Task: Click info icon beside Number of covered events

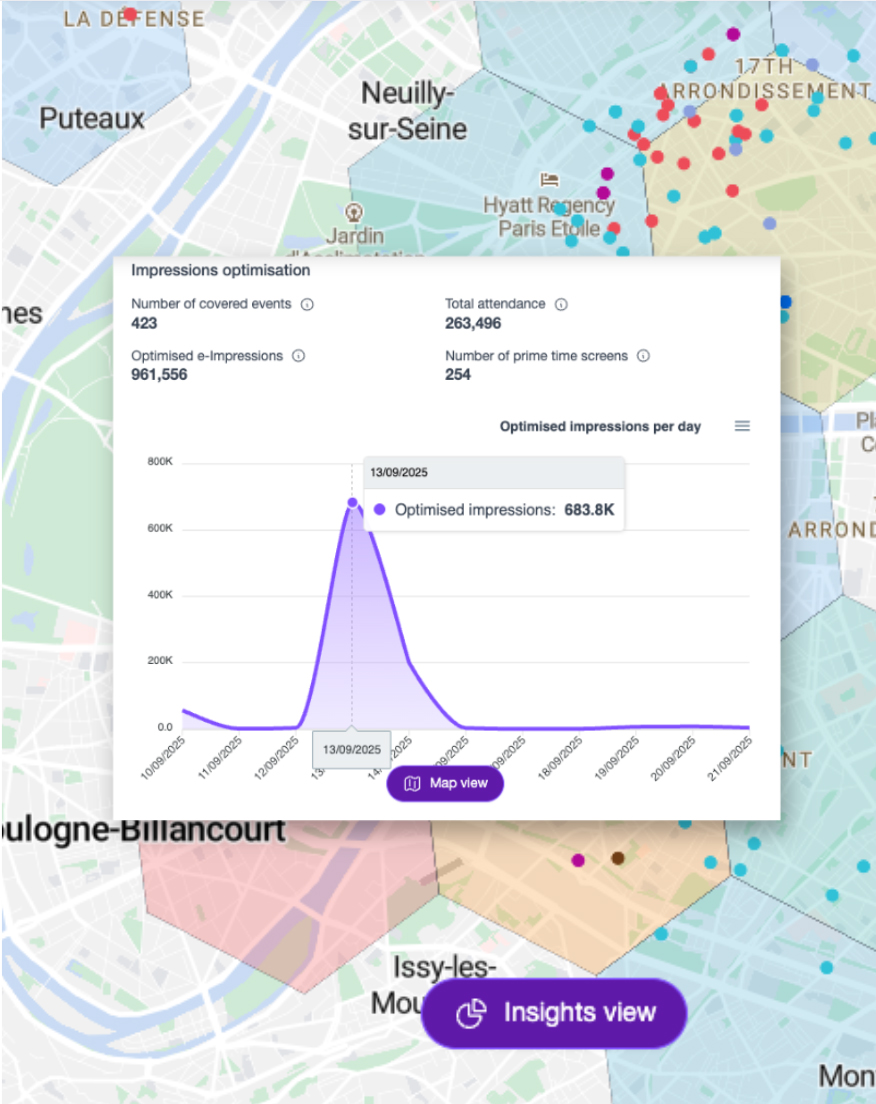Action: [307, 304]
